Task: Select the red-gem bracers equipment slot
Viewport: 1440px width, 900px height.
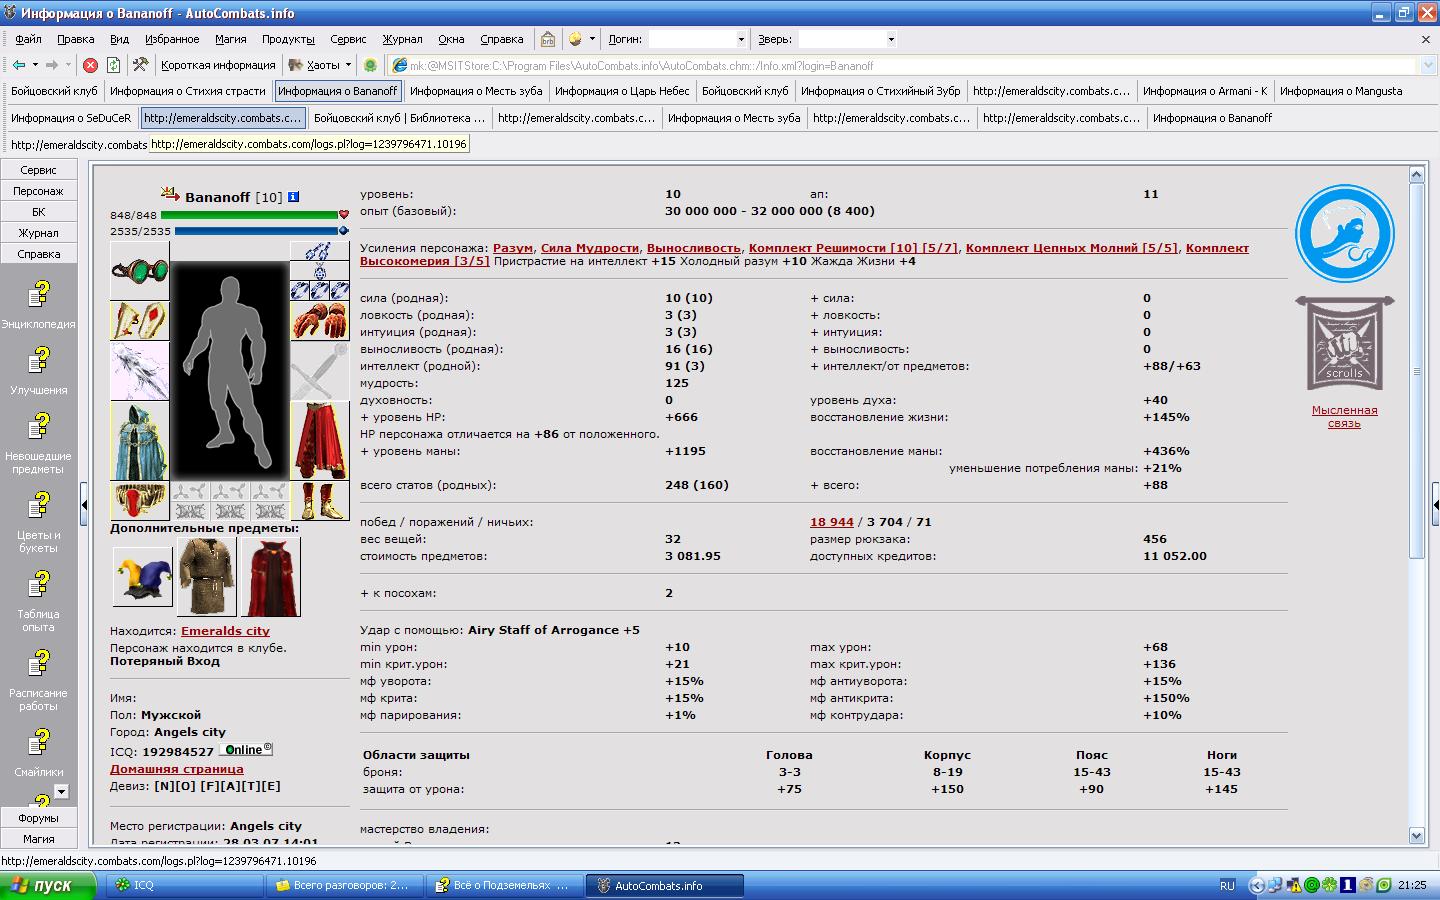Action: click(139, 321)
